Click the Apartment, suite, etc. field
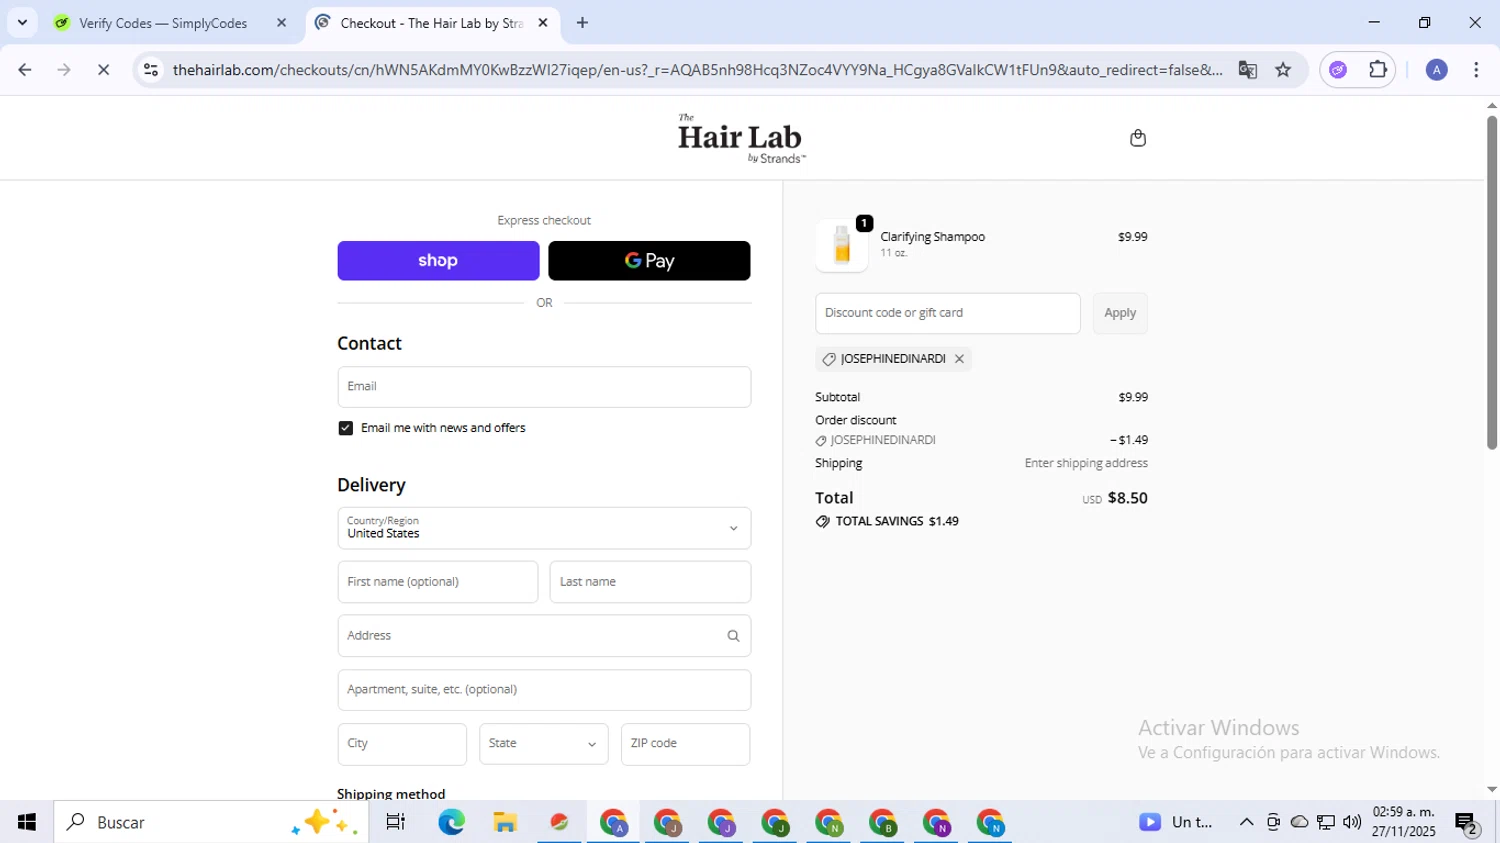 pos(544,690)
